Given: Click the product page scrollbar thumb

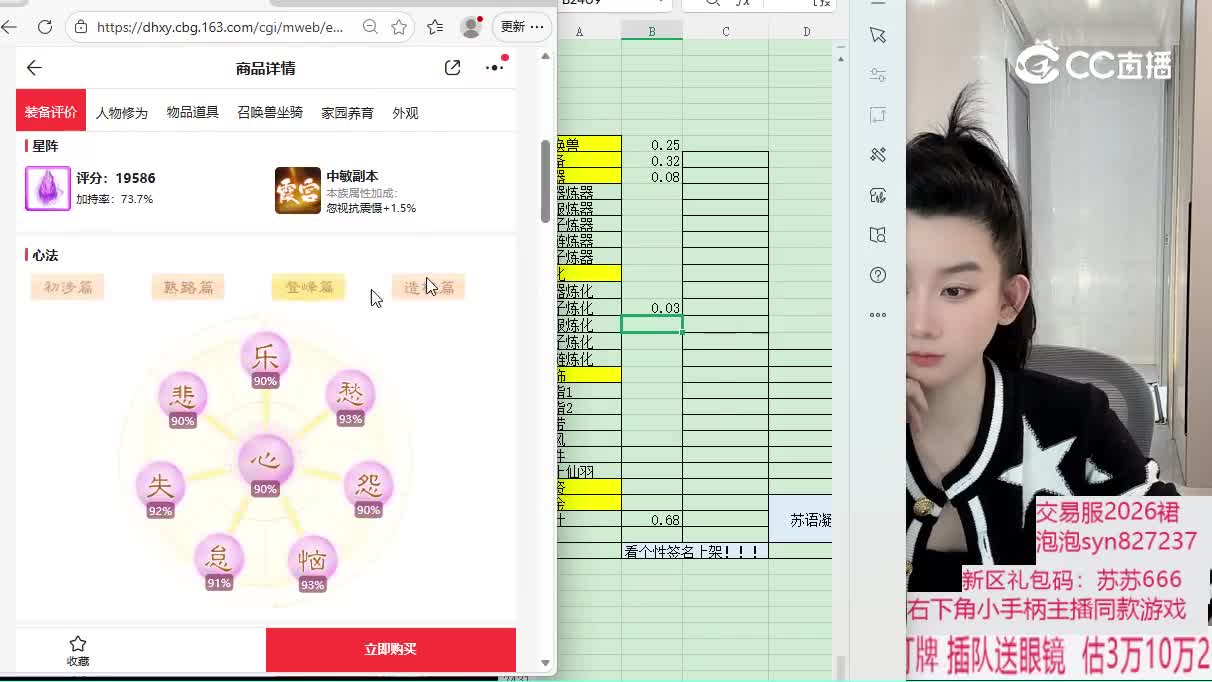Looking at the screenshot, I should coord(545,181).
